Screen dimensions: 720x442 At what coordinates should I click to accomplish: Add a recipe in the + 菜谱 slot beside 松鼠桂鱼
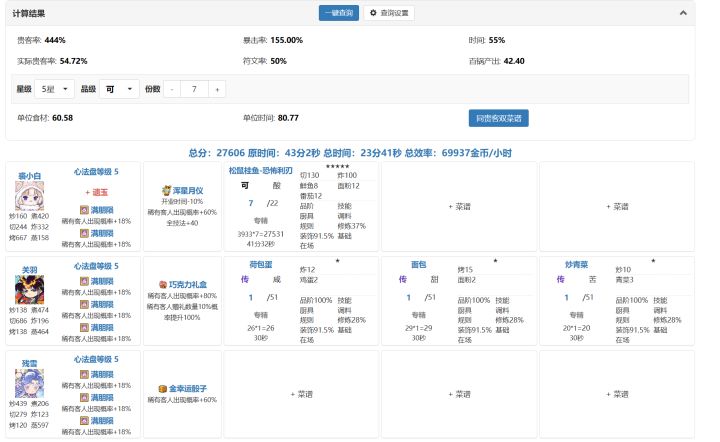click(459, 207)
